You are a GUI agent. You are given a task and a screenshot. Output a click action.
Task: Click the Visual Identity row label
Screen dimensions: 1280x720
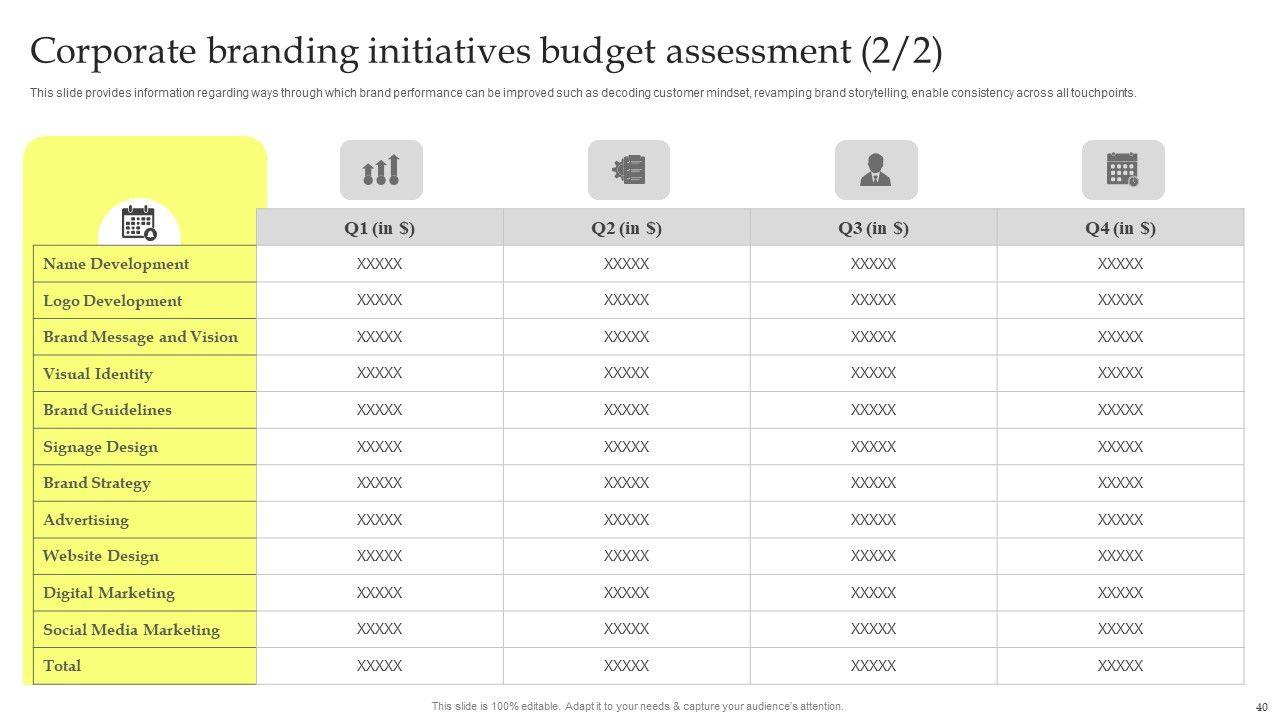pyautogui.click(x=98, y=374)
